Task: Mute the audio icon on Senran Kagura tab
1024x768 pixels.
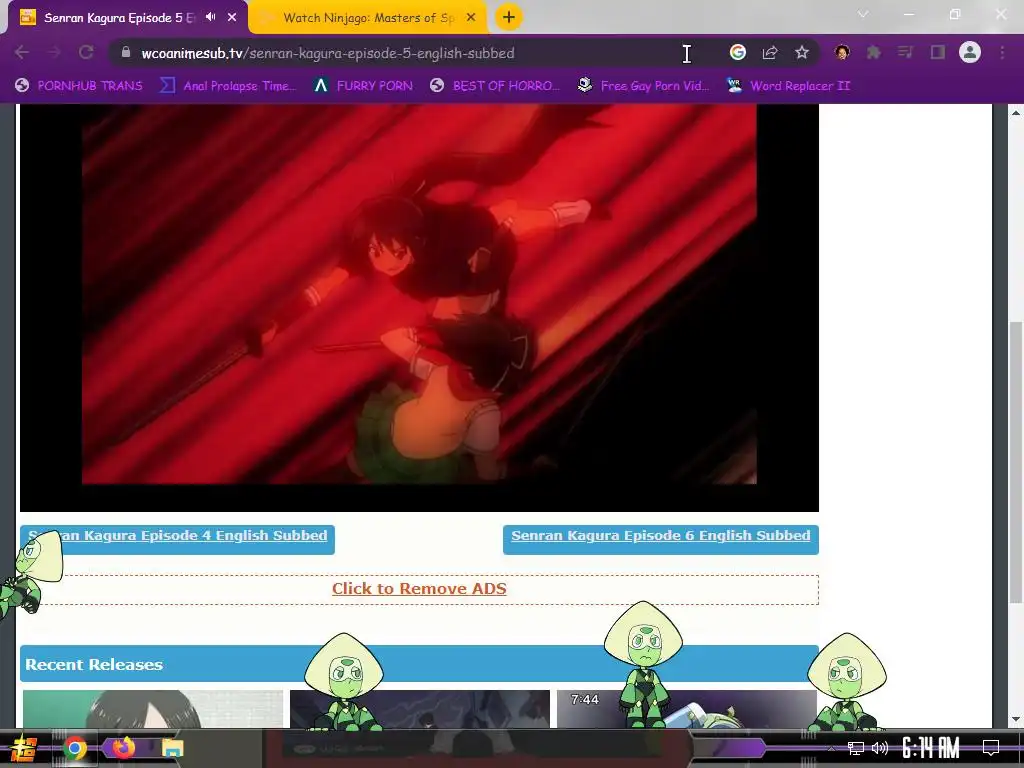Action: (x=210, y=17)
